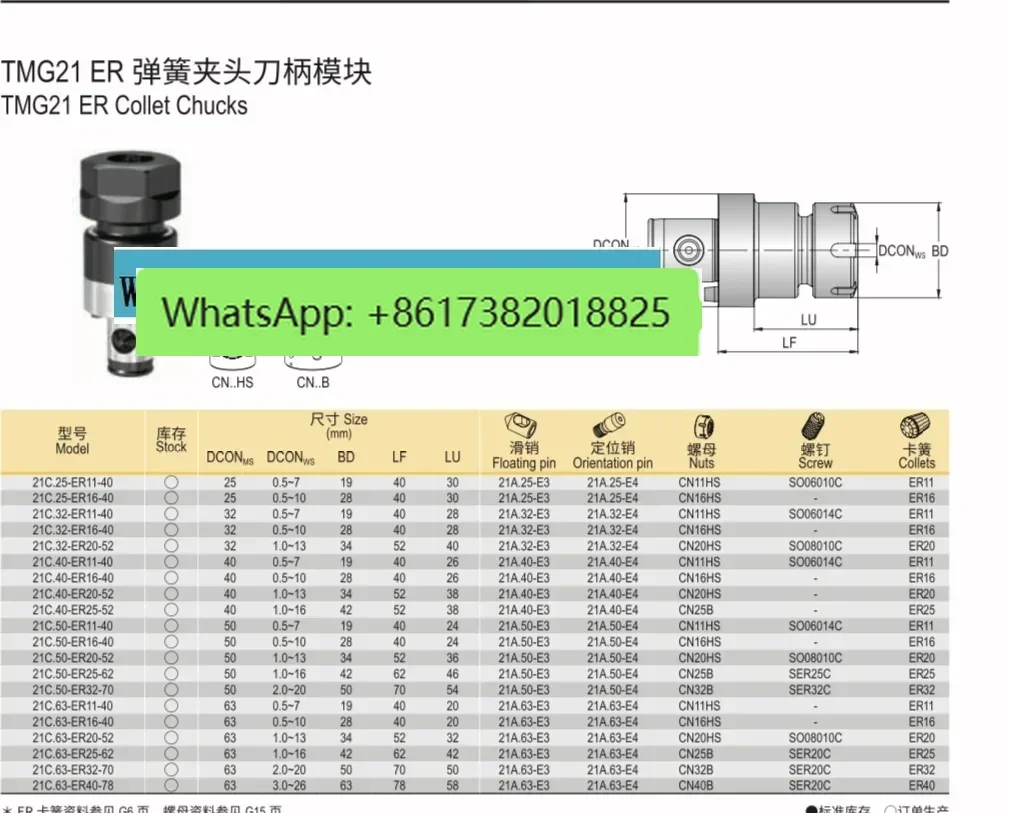Select stock circle for 21C.40-ER25-52
This screenshot has width=1009, height=813.
click(171, 610)
